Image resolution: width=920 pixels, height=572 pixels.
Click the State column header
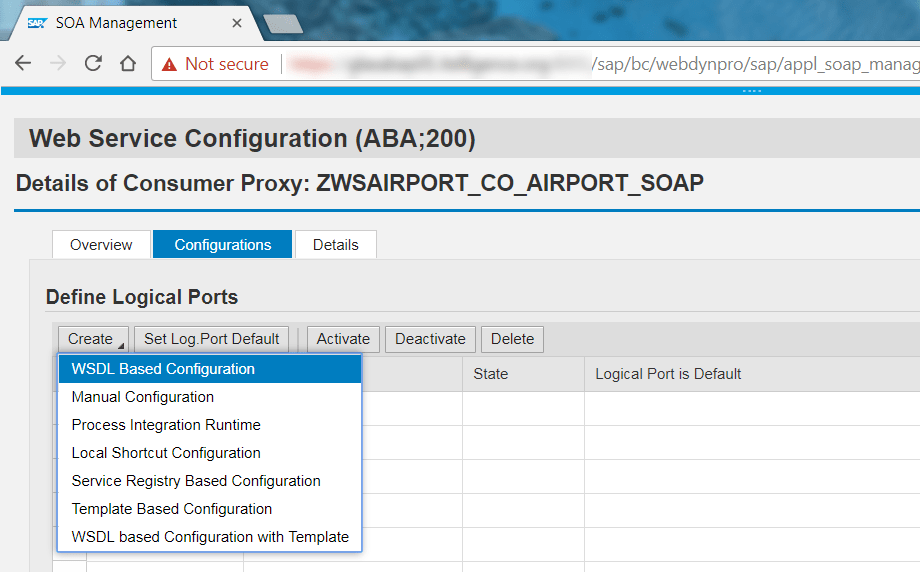point(523,374)
